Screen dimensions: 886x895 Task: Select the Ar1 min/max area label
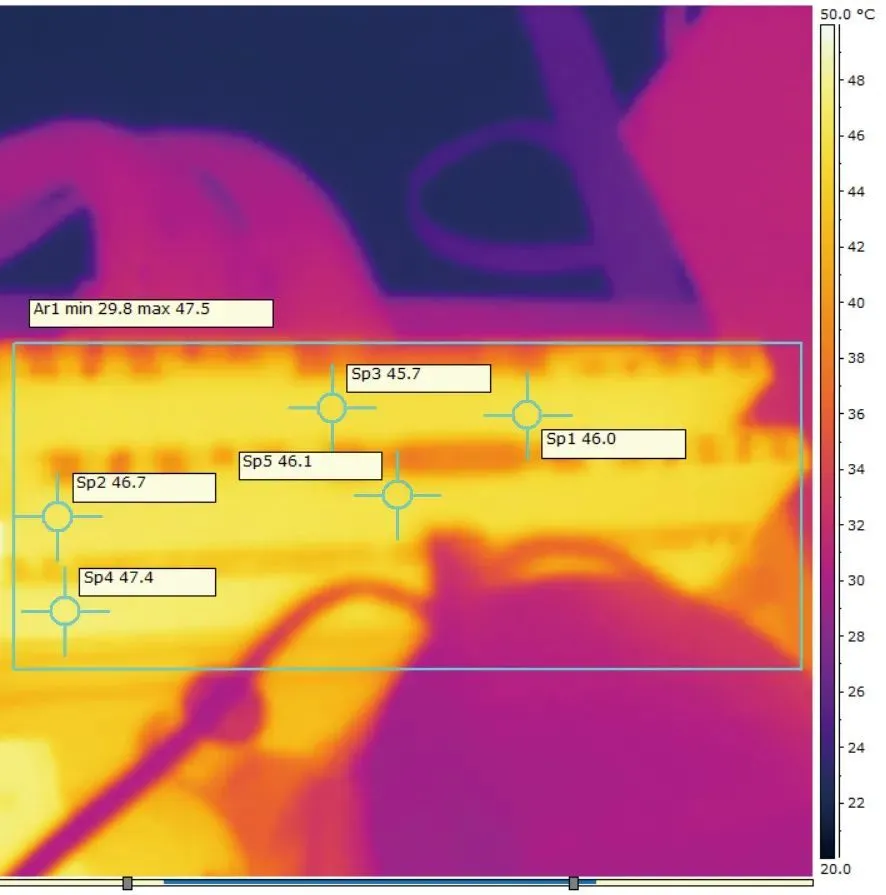click(150, 313)
